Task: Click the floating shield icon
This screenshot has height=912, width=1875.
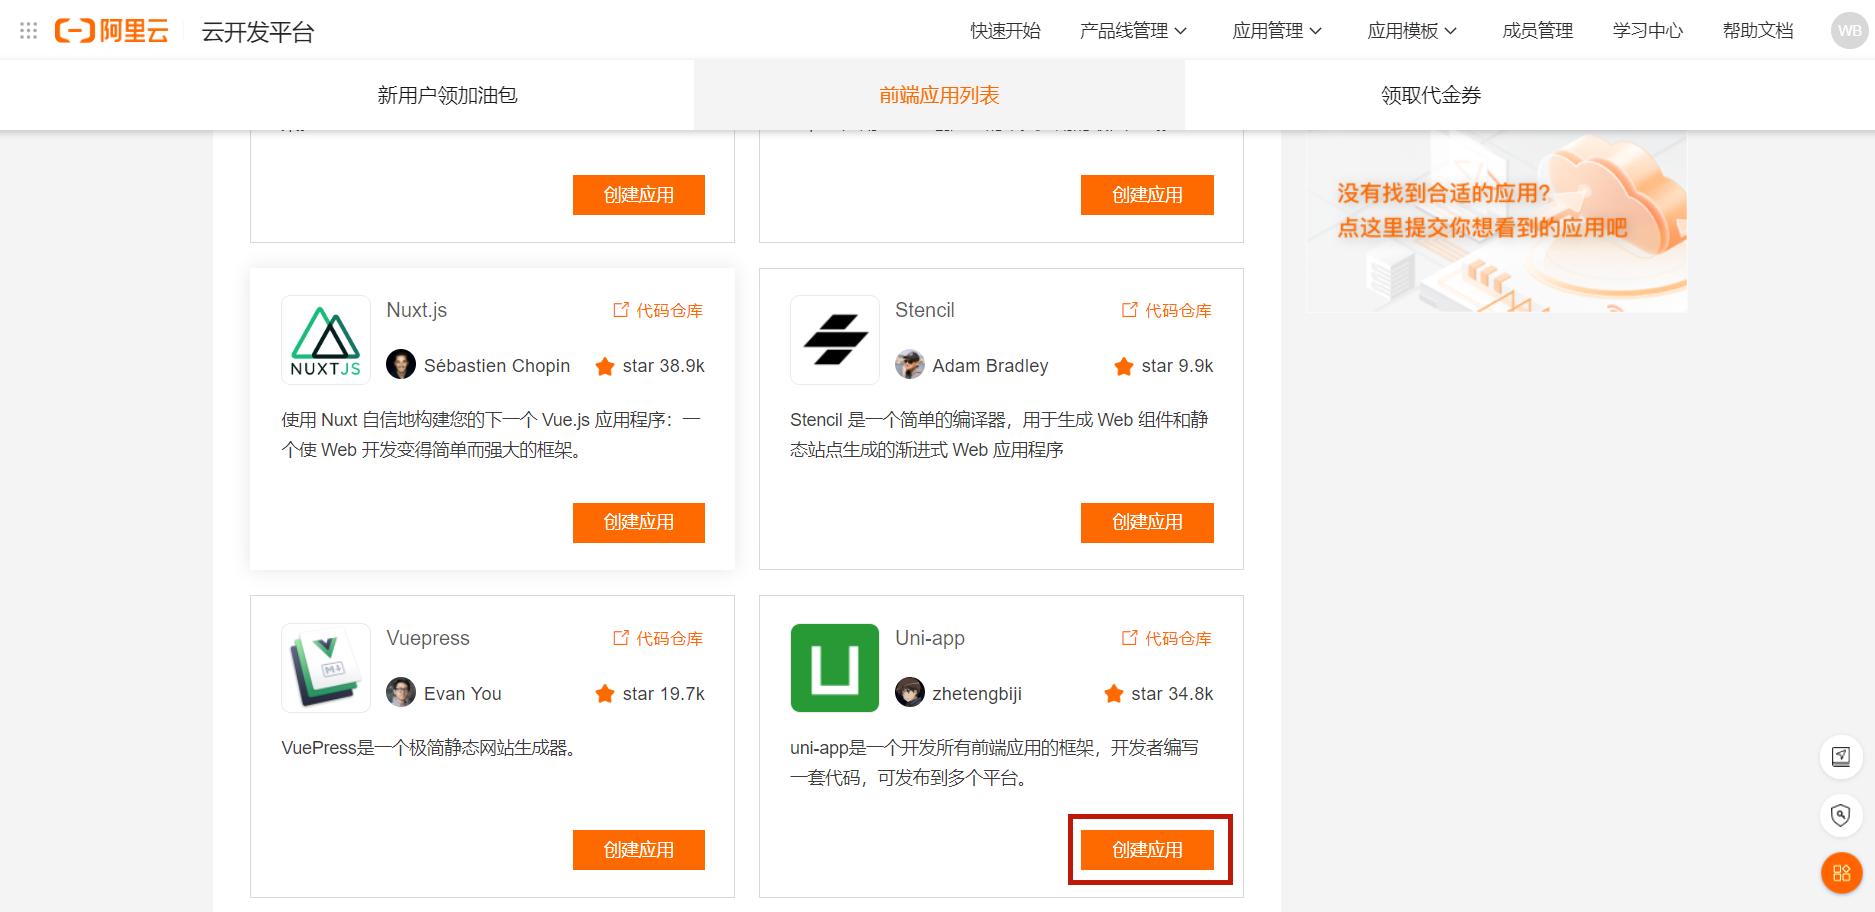Action: [1840, 815]
